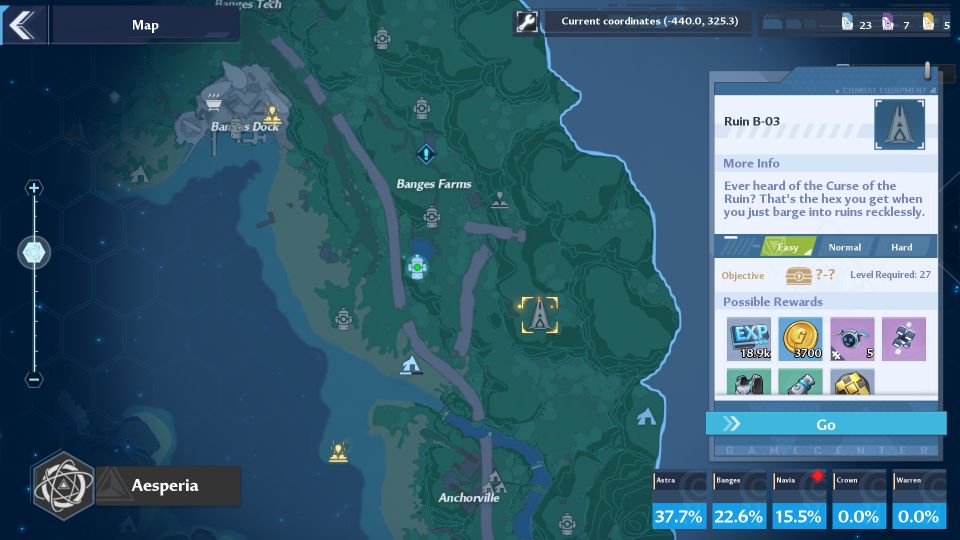Click the supply pod icon above Banges Farms quest marker
The width and height of the screenshot is (960, 540).
click(x=421, y=108)
